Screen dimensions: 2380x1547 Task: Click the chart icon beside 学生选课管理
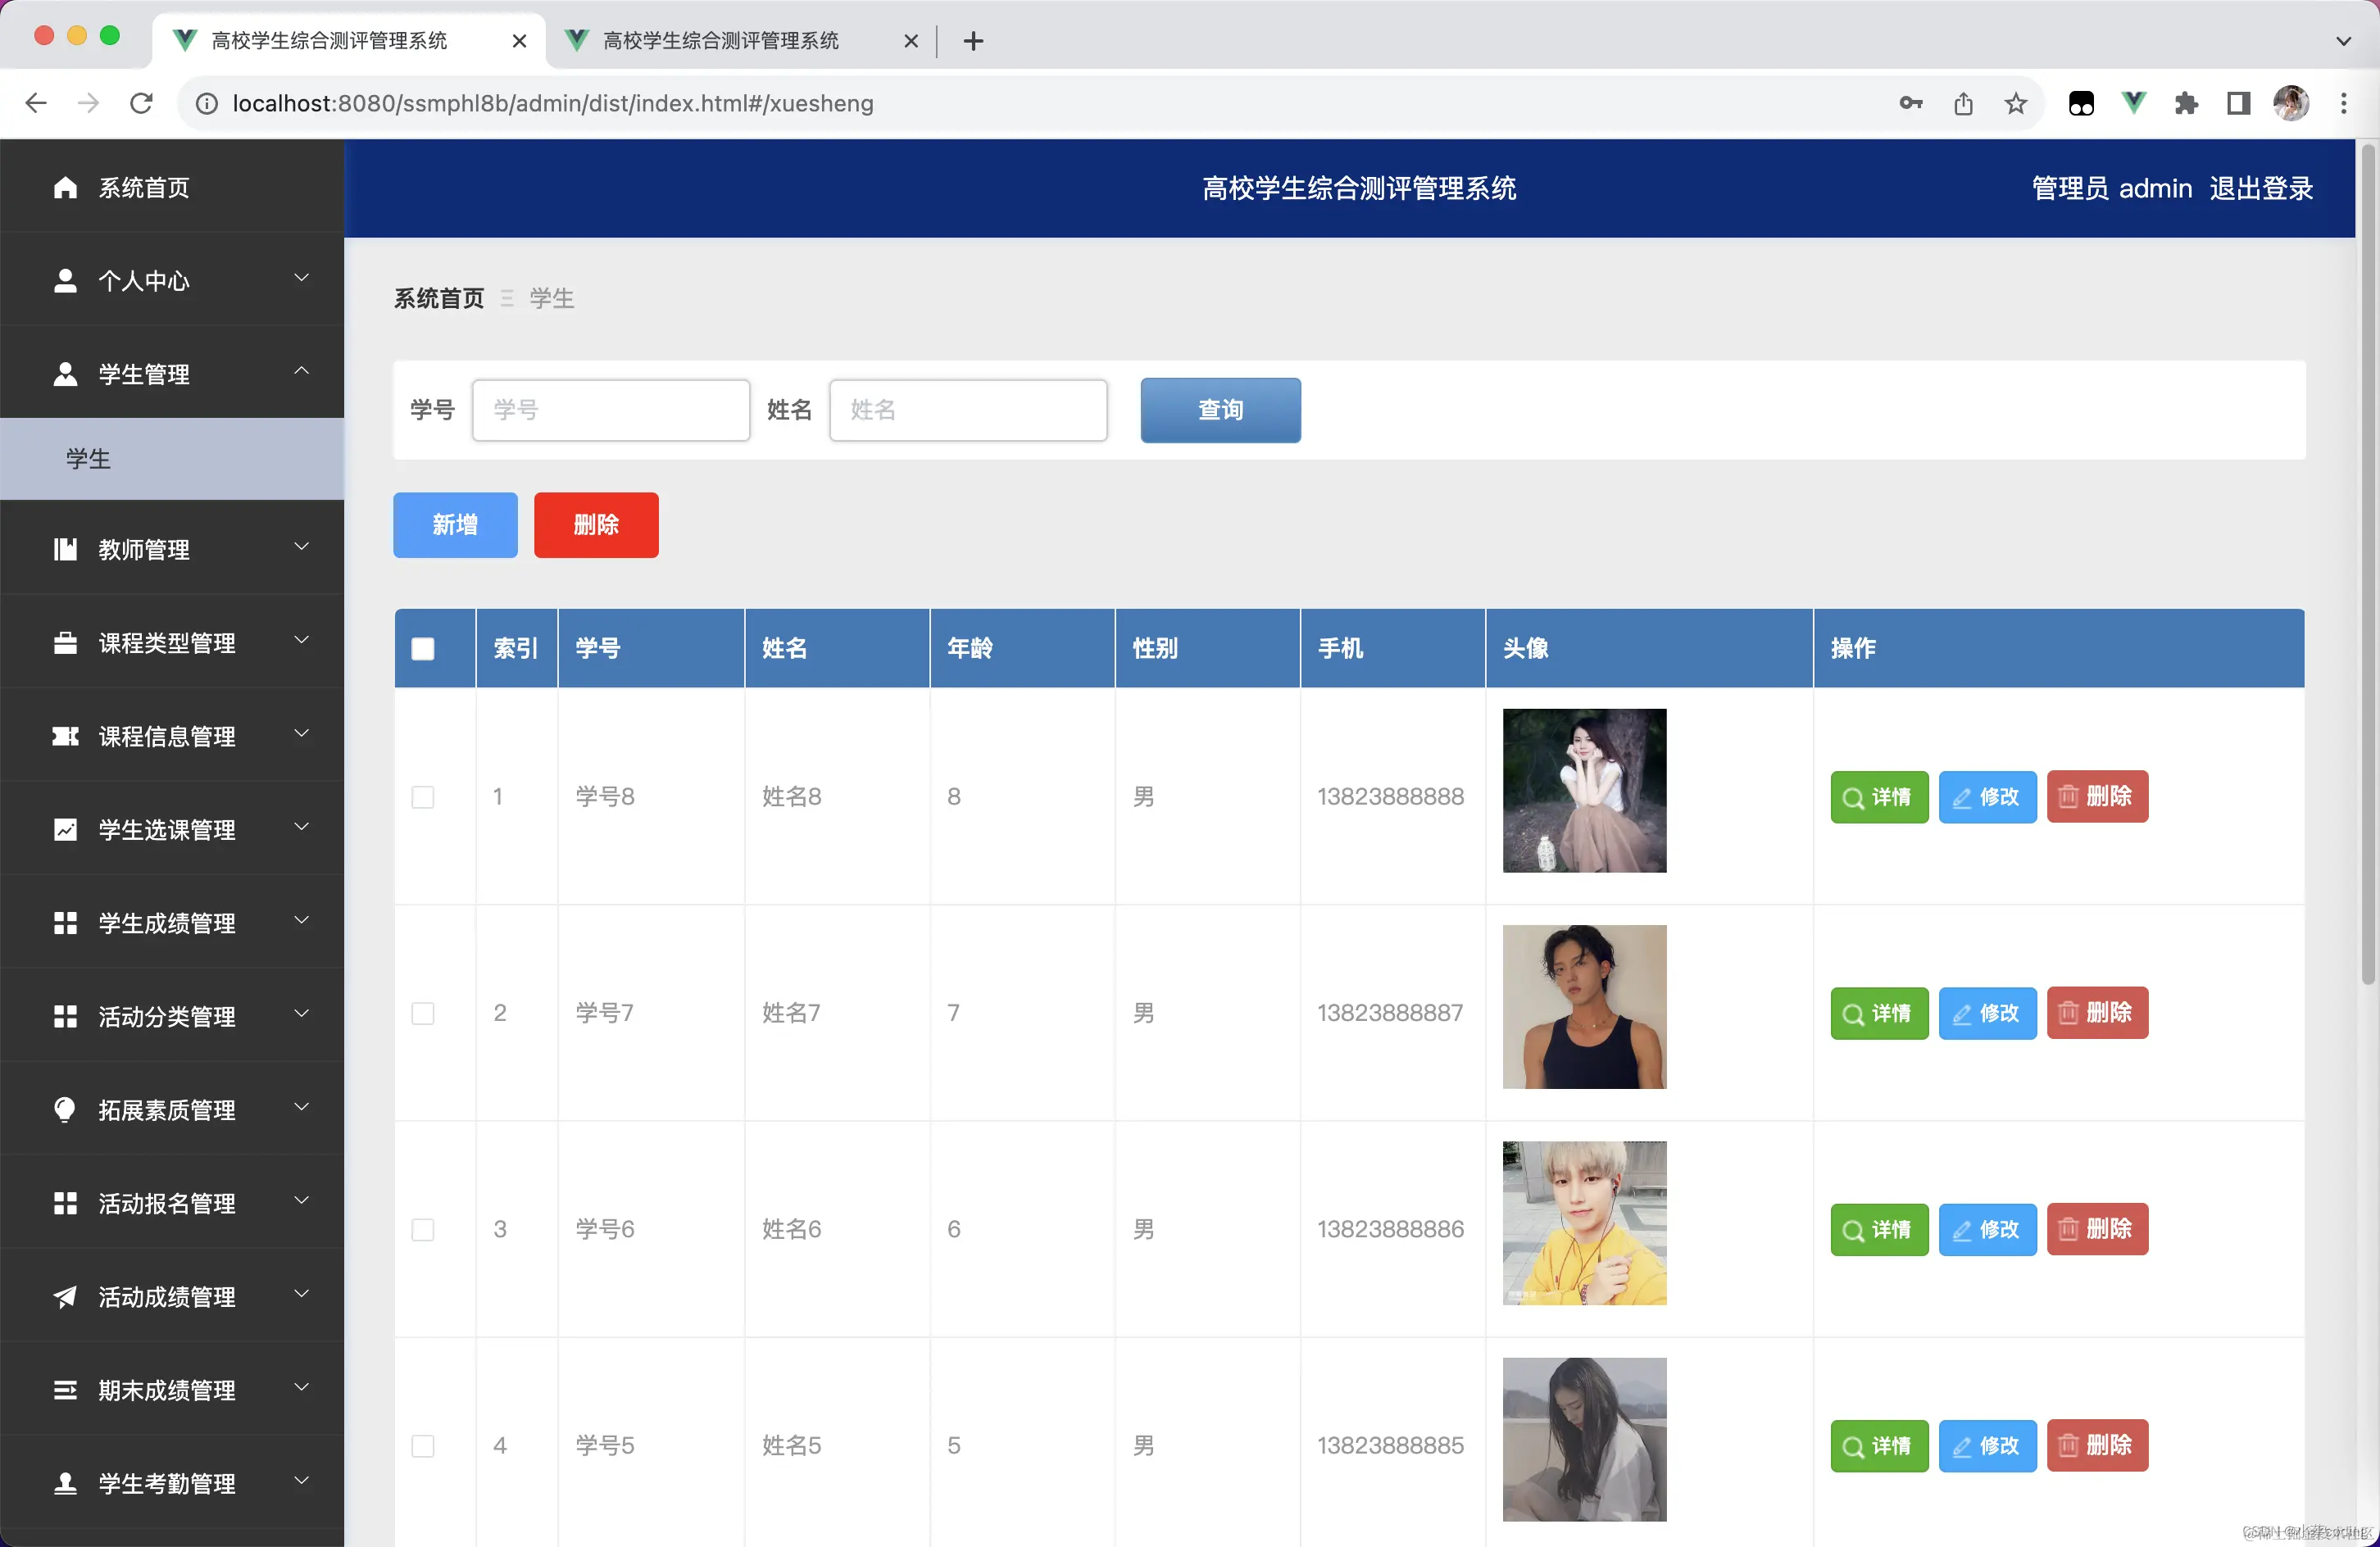tap(65, 829)
